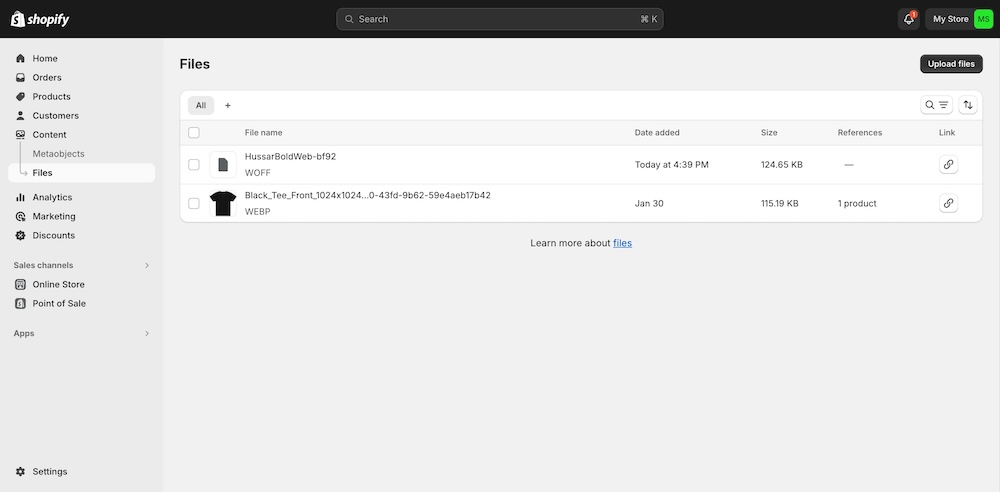Screen dimensions: 1000x492
Task: Open the black tee thumbnail preview
Action: coord(223,203)
